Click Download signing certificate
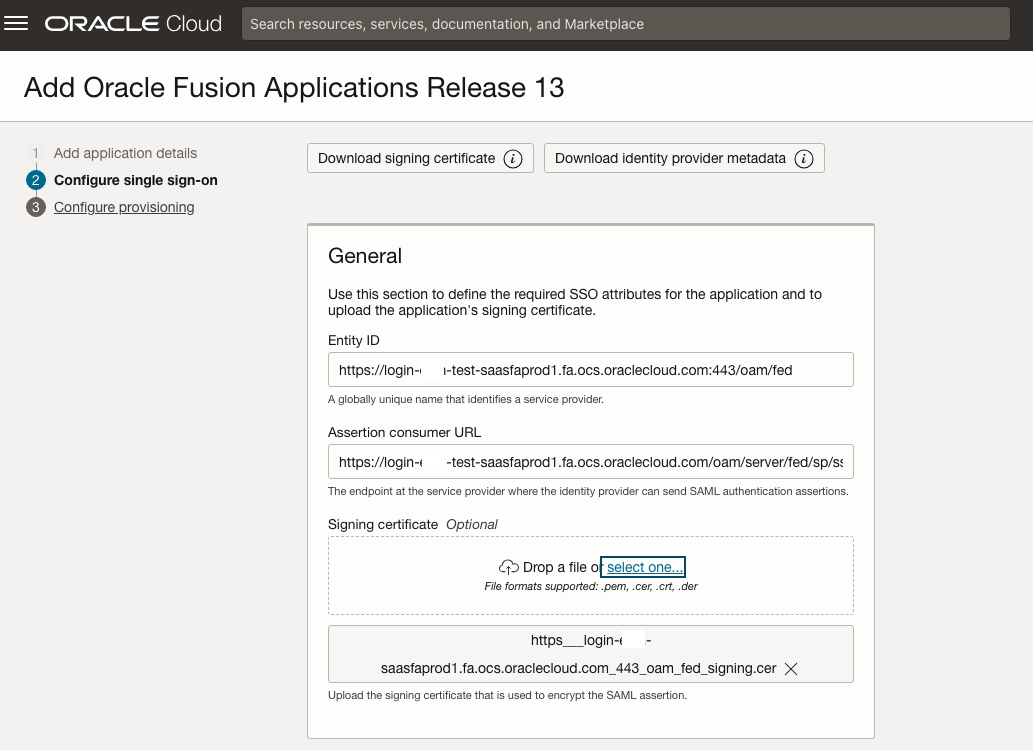The width and height of the screenshot is (1033, 750). 405,158
